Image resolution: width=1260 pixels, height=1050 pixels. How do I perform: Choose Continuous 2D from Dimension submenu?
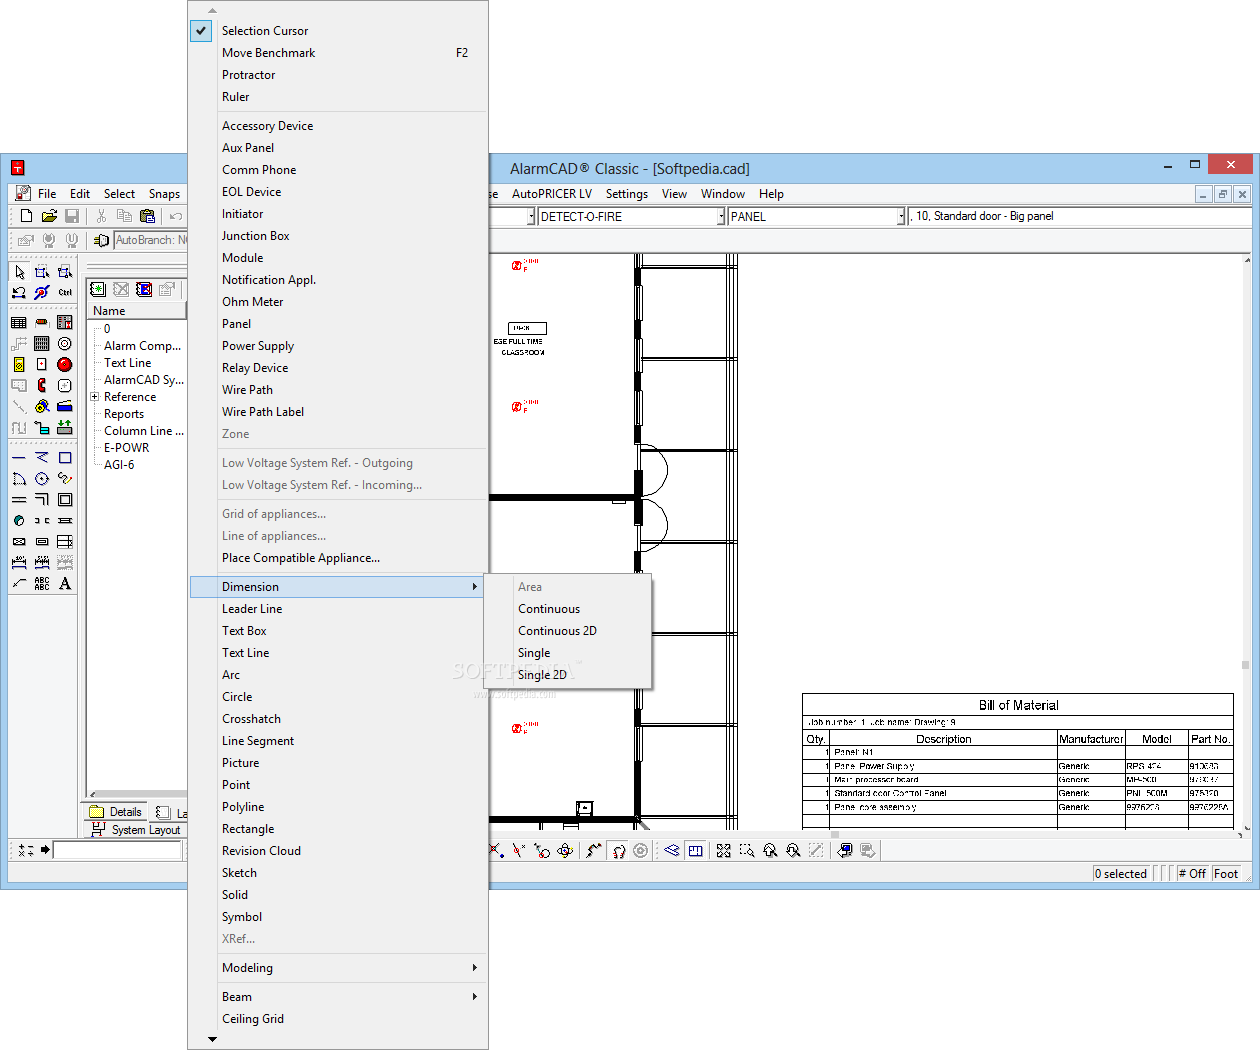pos(557,631)
